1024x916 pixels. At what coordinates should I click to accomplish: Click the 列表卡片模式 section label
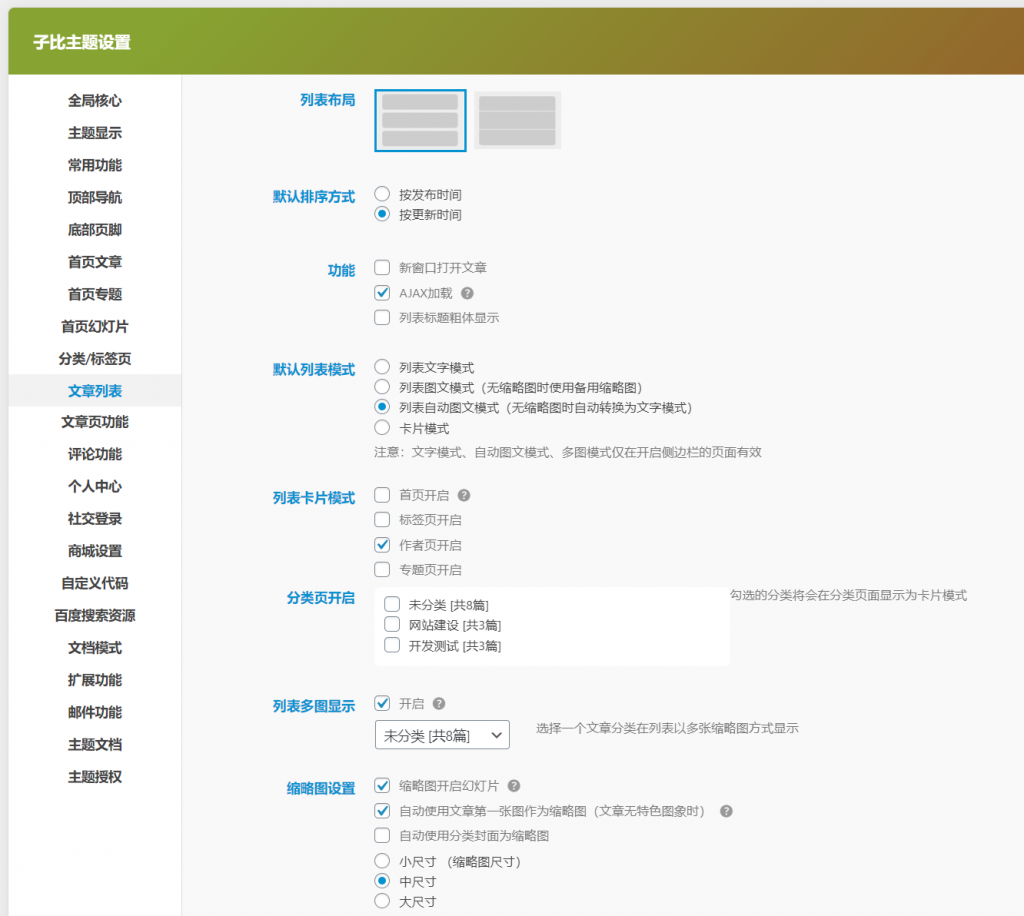[x=313, y=498]
